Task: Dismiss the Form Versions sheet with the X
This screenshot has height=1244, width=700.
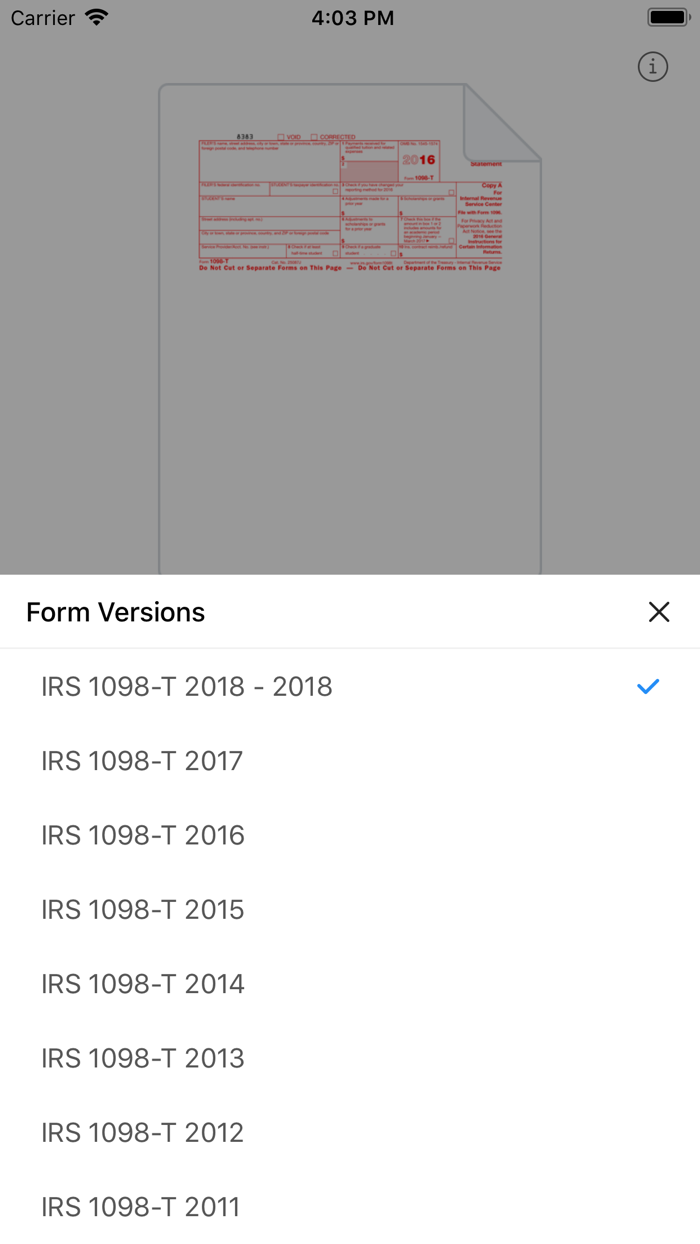Action: click(659, 611)
